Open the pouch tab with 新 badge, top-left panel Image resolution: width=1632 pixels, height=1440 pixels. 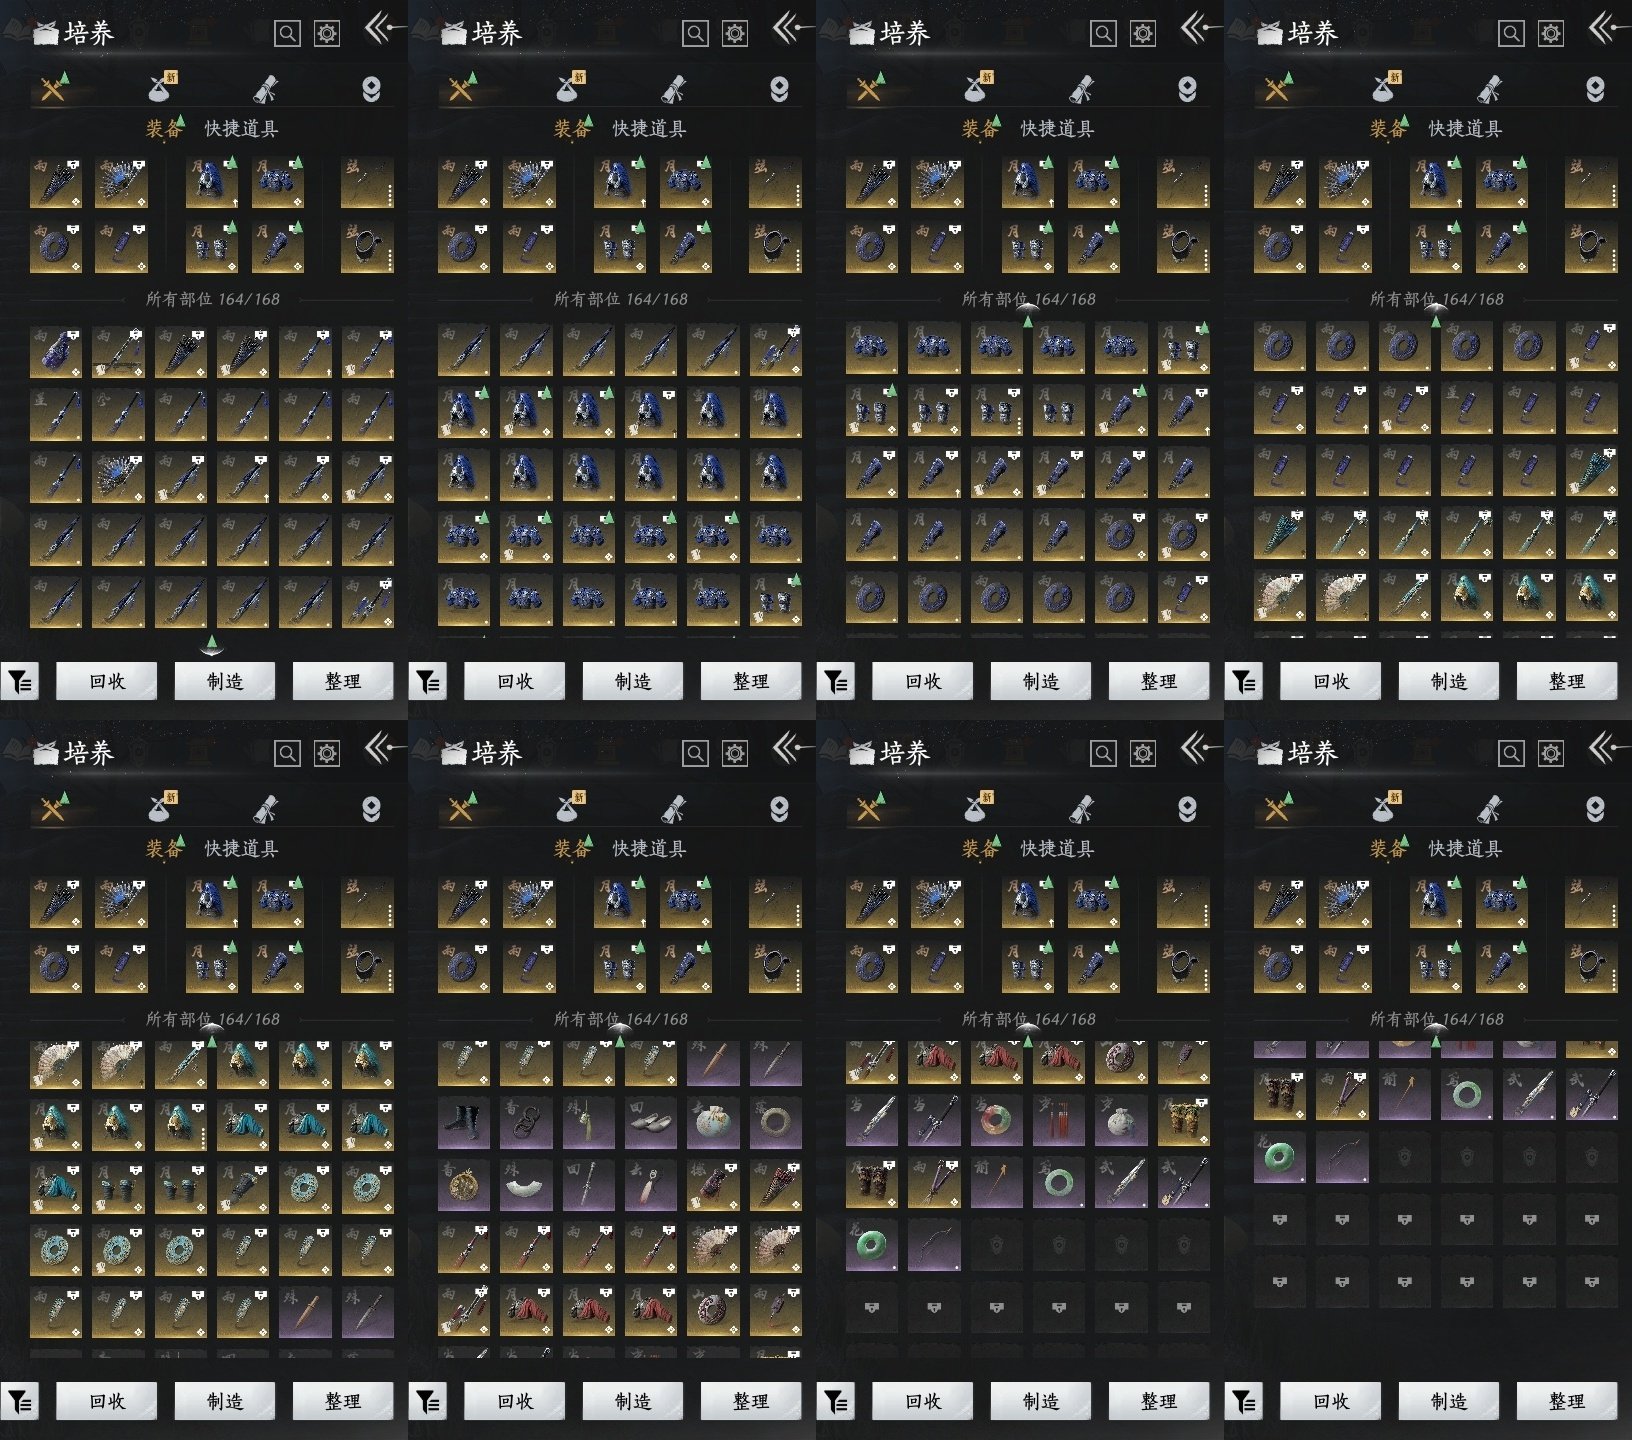[x=161, y=89]
